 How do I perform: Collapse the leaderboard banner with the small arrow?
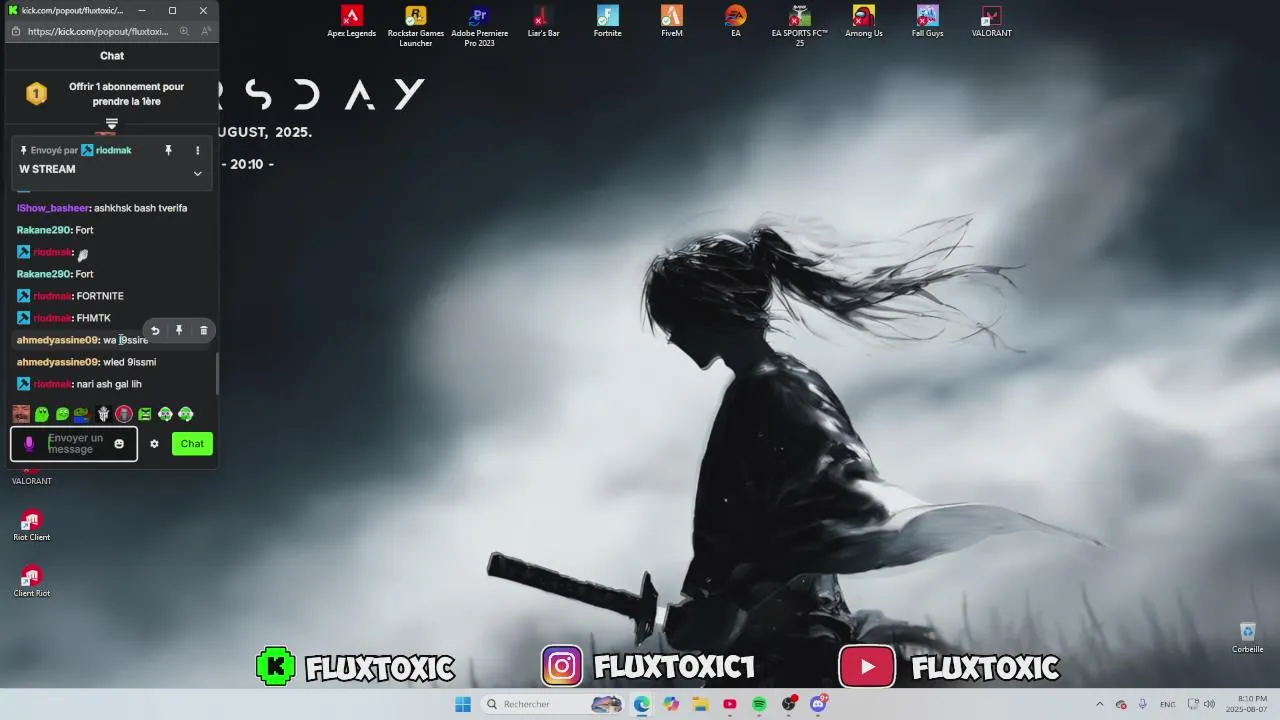[112, 124]
